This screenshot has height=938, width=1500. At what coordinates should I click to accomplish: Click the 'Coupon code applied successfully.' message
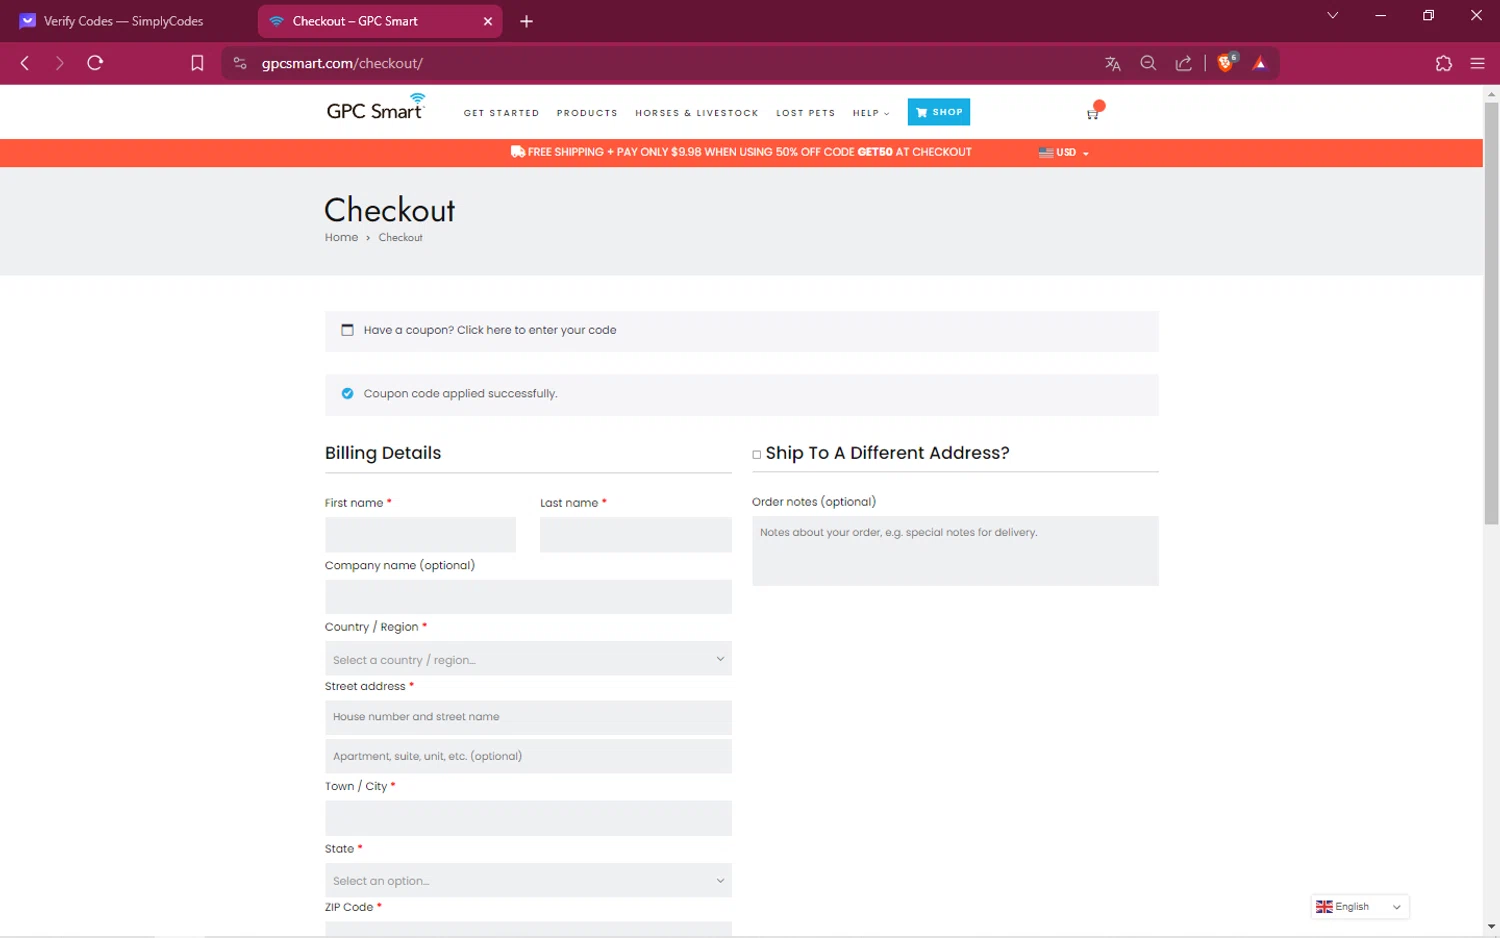point(460,394)
